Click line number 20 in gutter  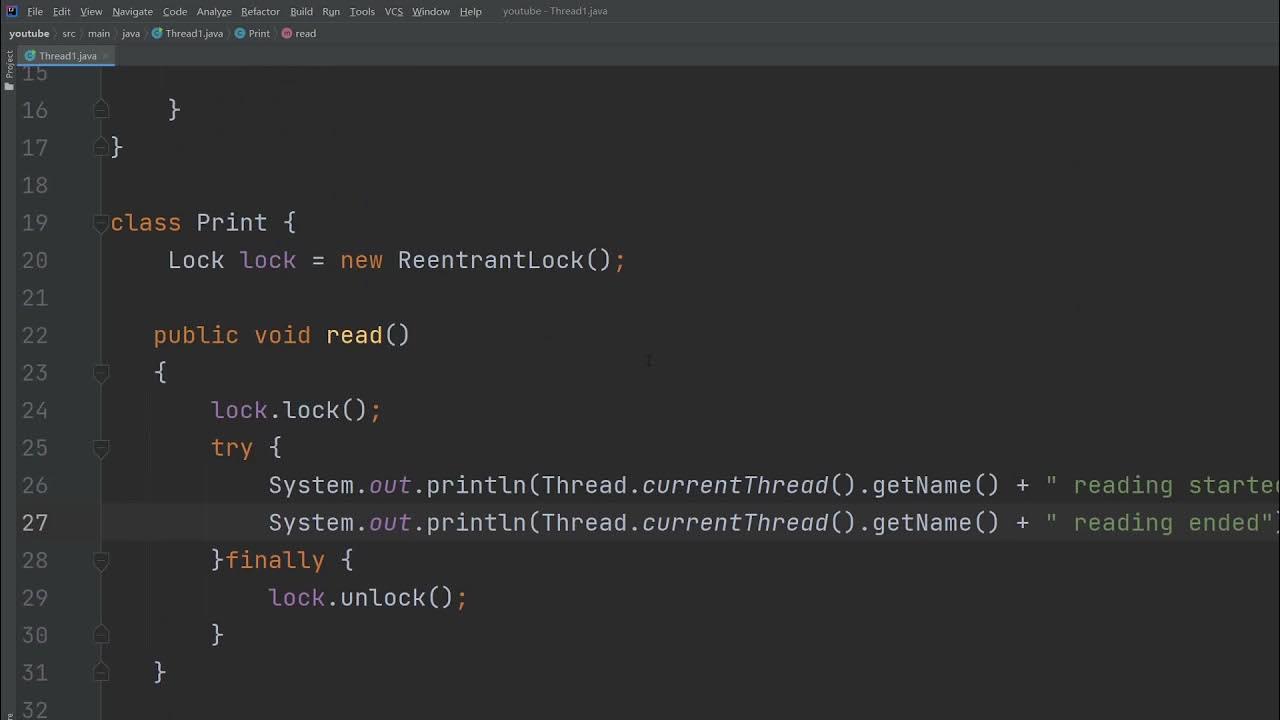pos(35,260)
